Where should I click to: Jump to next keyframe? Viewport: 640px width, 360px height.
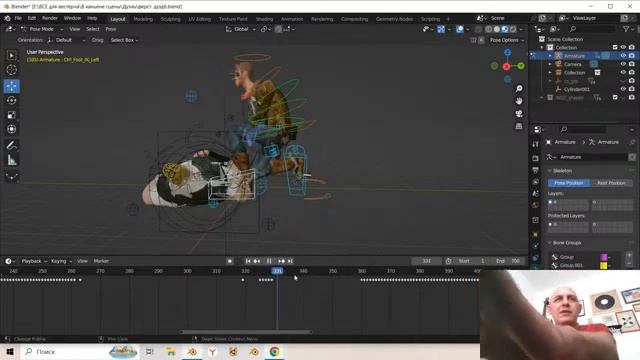tap(281, 261)
